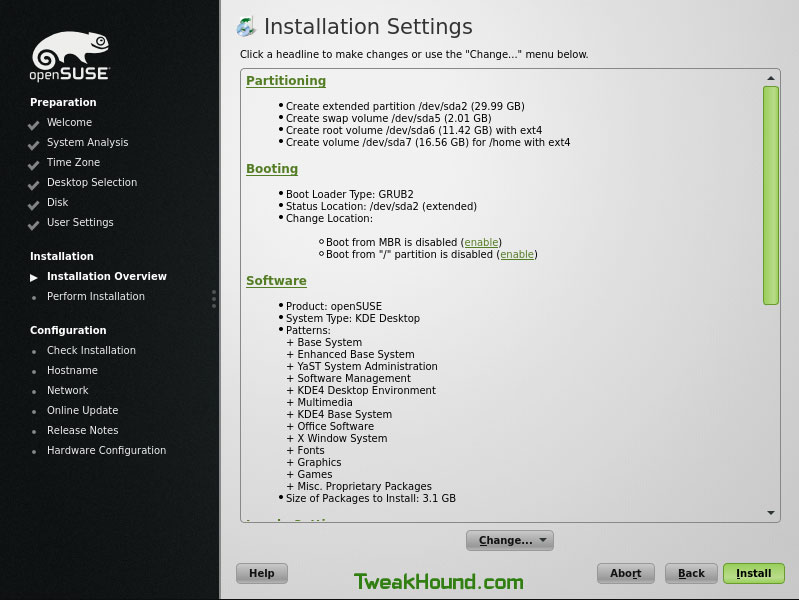Click "Status Location: /dev/sda2" line
This screenshot has width=799, height=600.
[381, 206]
